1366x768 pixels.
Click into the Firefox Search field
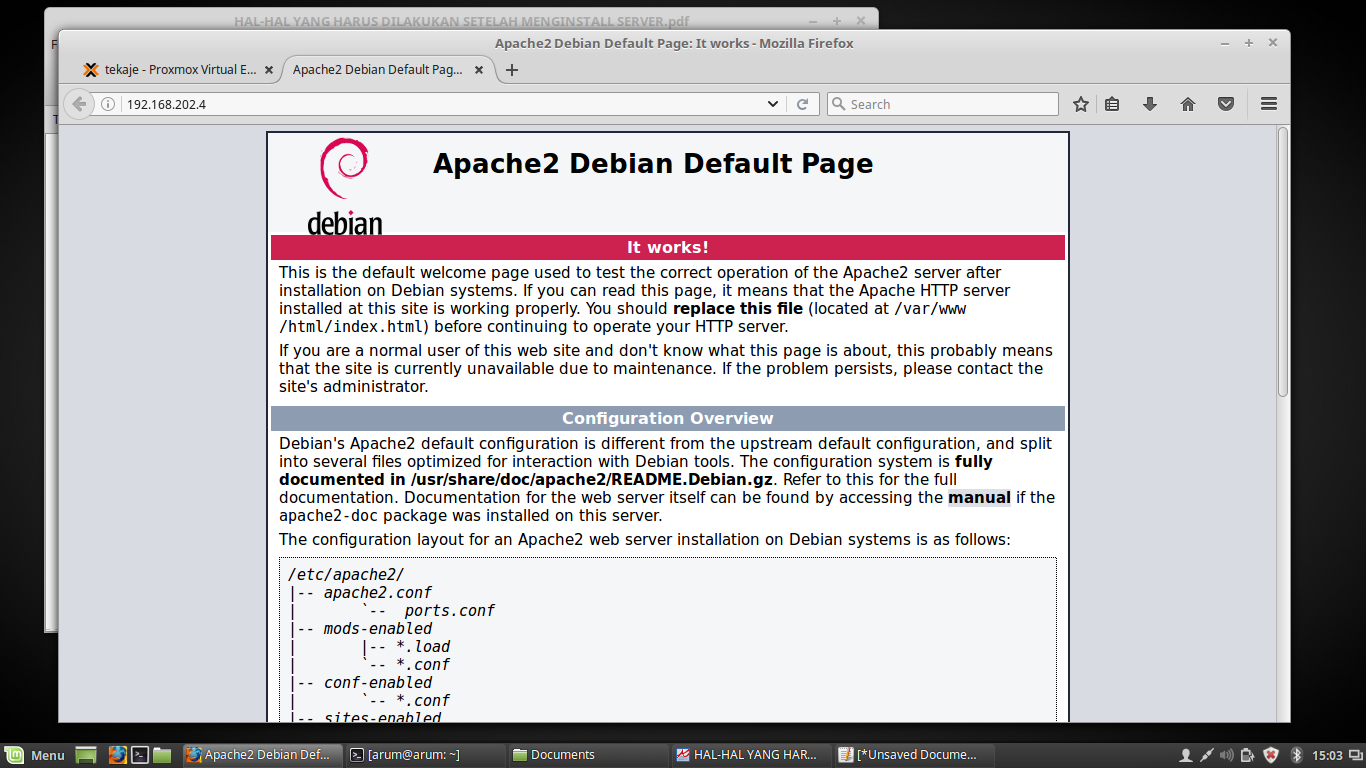pos(942,104)
